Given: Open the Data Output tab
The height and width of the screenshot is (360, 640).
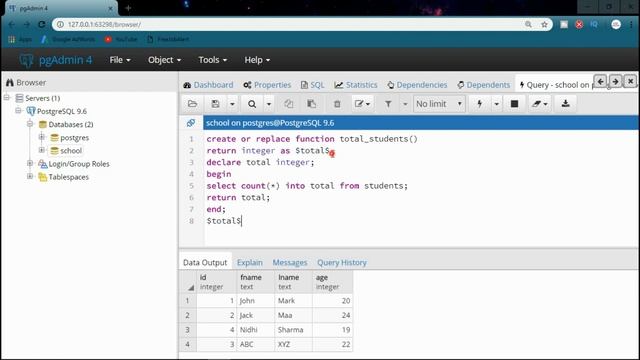Looking at the screenshot, I should [x=205, y=262].
